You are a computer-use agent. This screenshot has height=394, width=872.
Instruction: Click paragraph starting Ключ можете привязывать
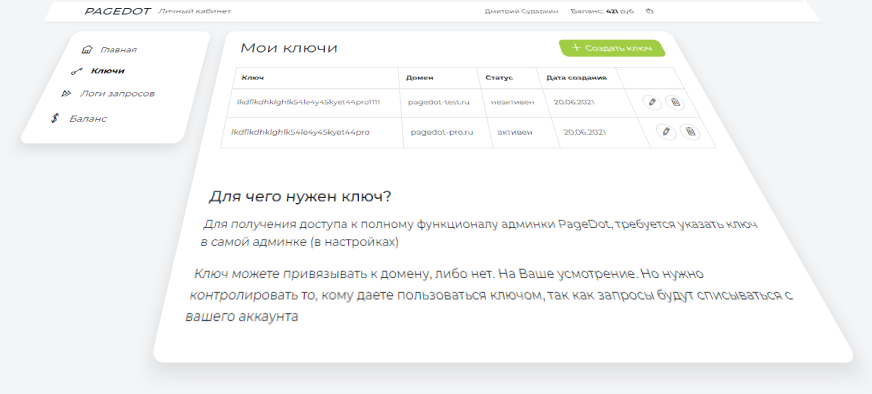tap(489, 295)
